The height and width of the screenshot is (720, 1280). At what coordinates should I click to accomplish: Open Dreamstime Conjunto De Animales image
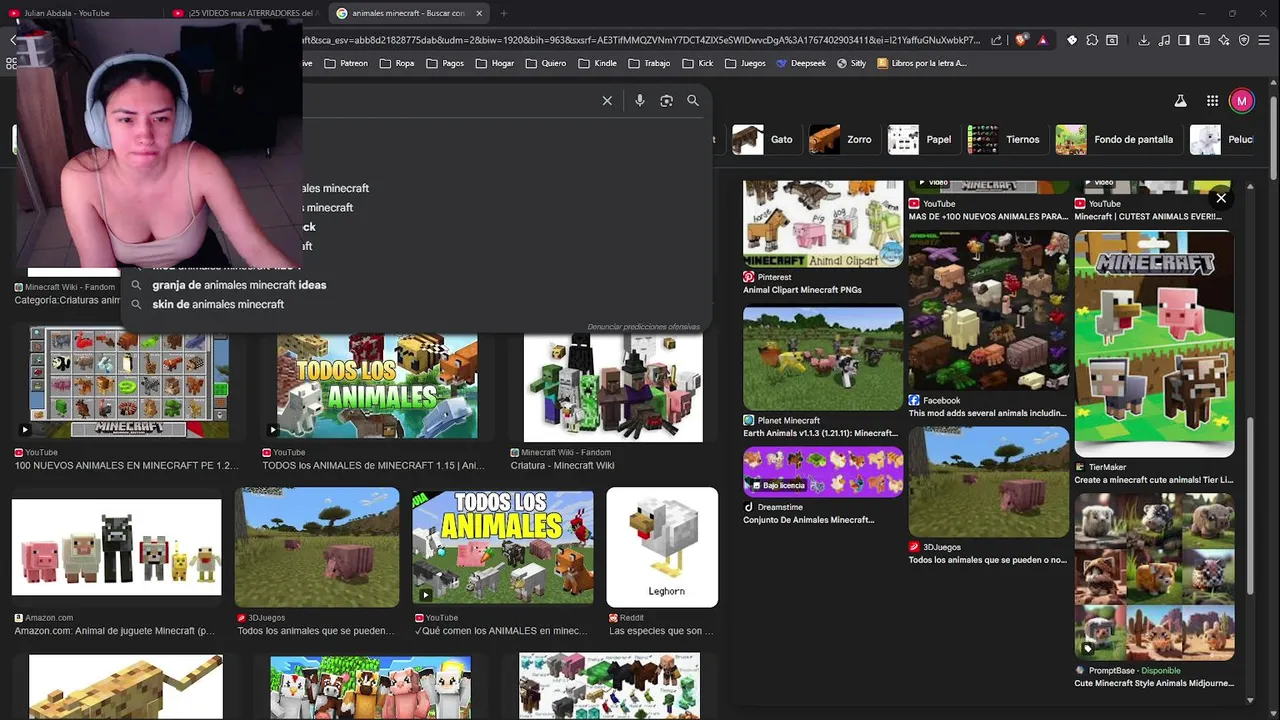click(823, 472)
